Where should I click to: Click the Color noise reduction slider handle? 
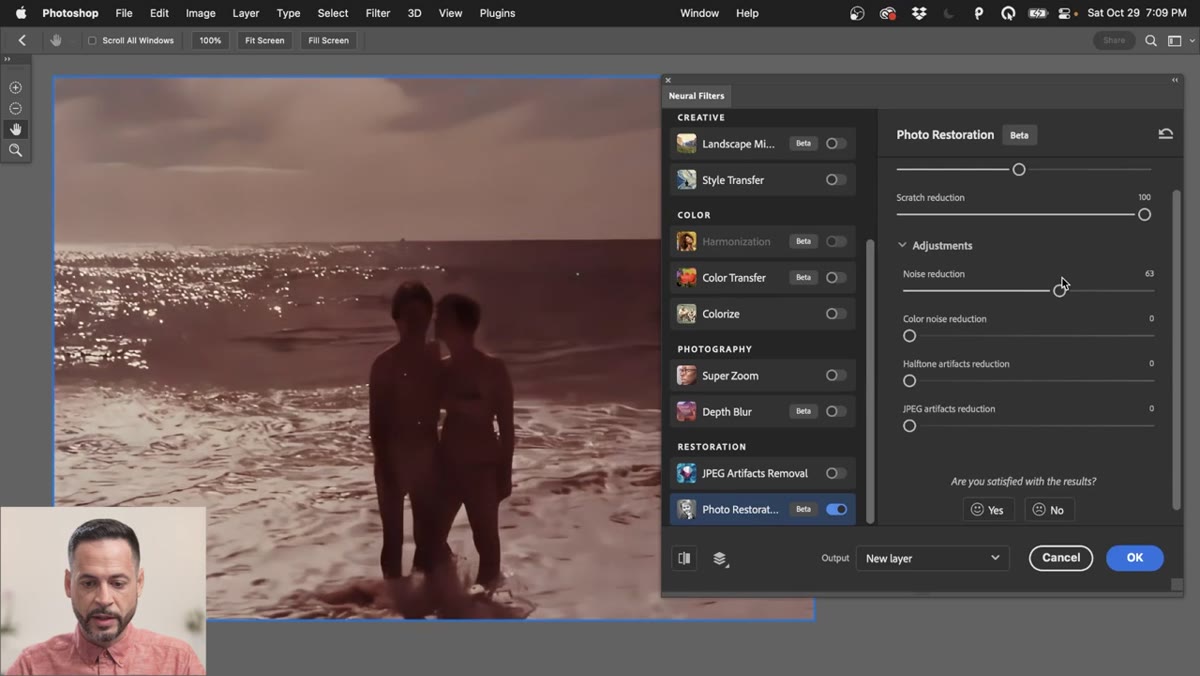(909, 336)
